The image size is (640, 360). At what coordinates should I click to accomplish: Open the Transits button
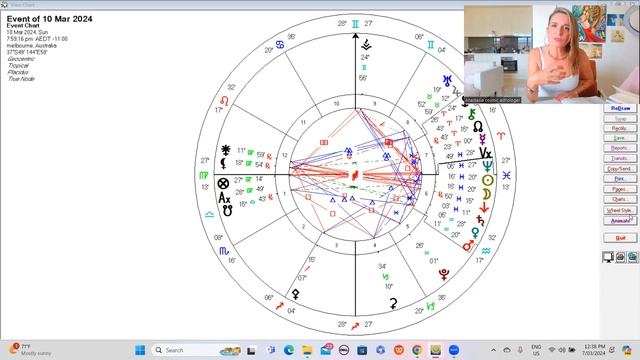[620, 158]
